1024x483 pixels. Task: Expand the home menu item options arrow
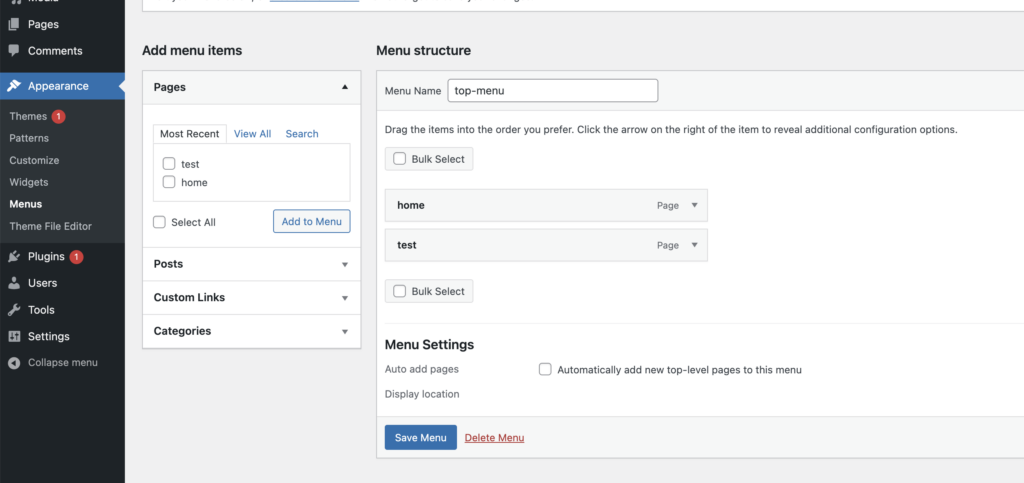click(695, 206)
